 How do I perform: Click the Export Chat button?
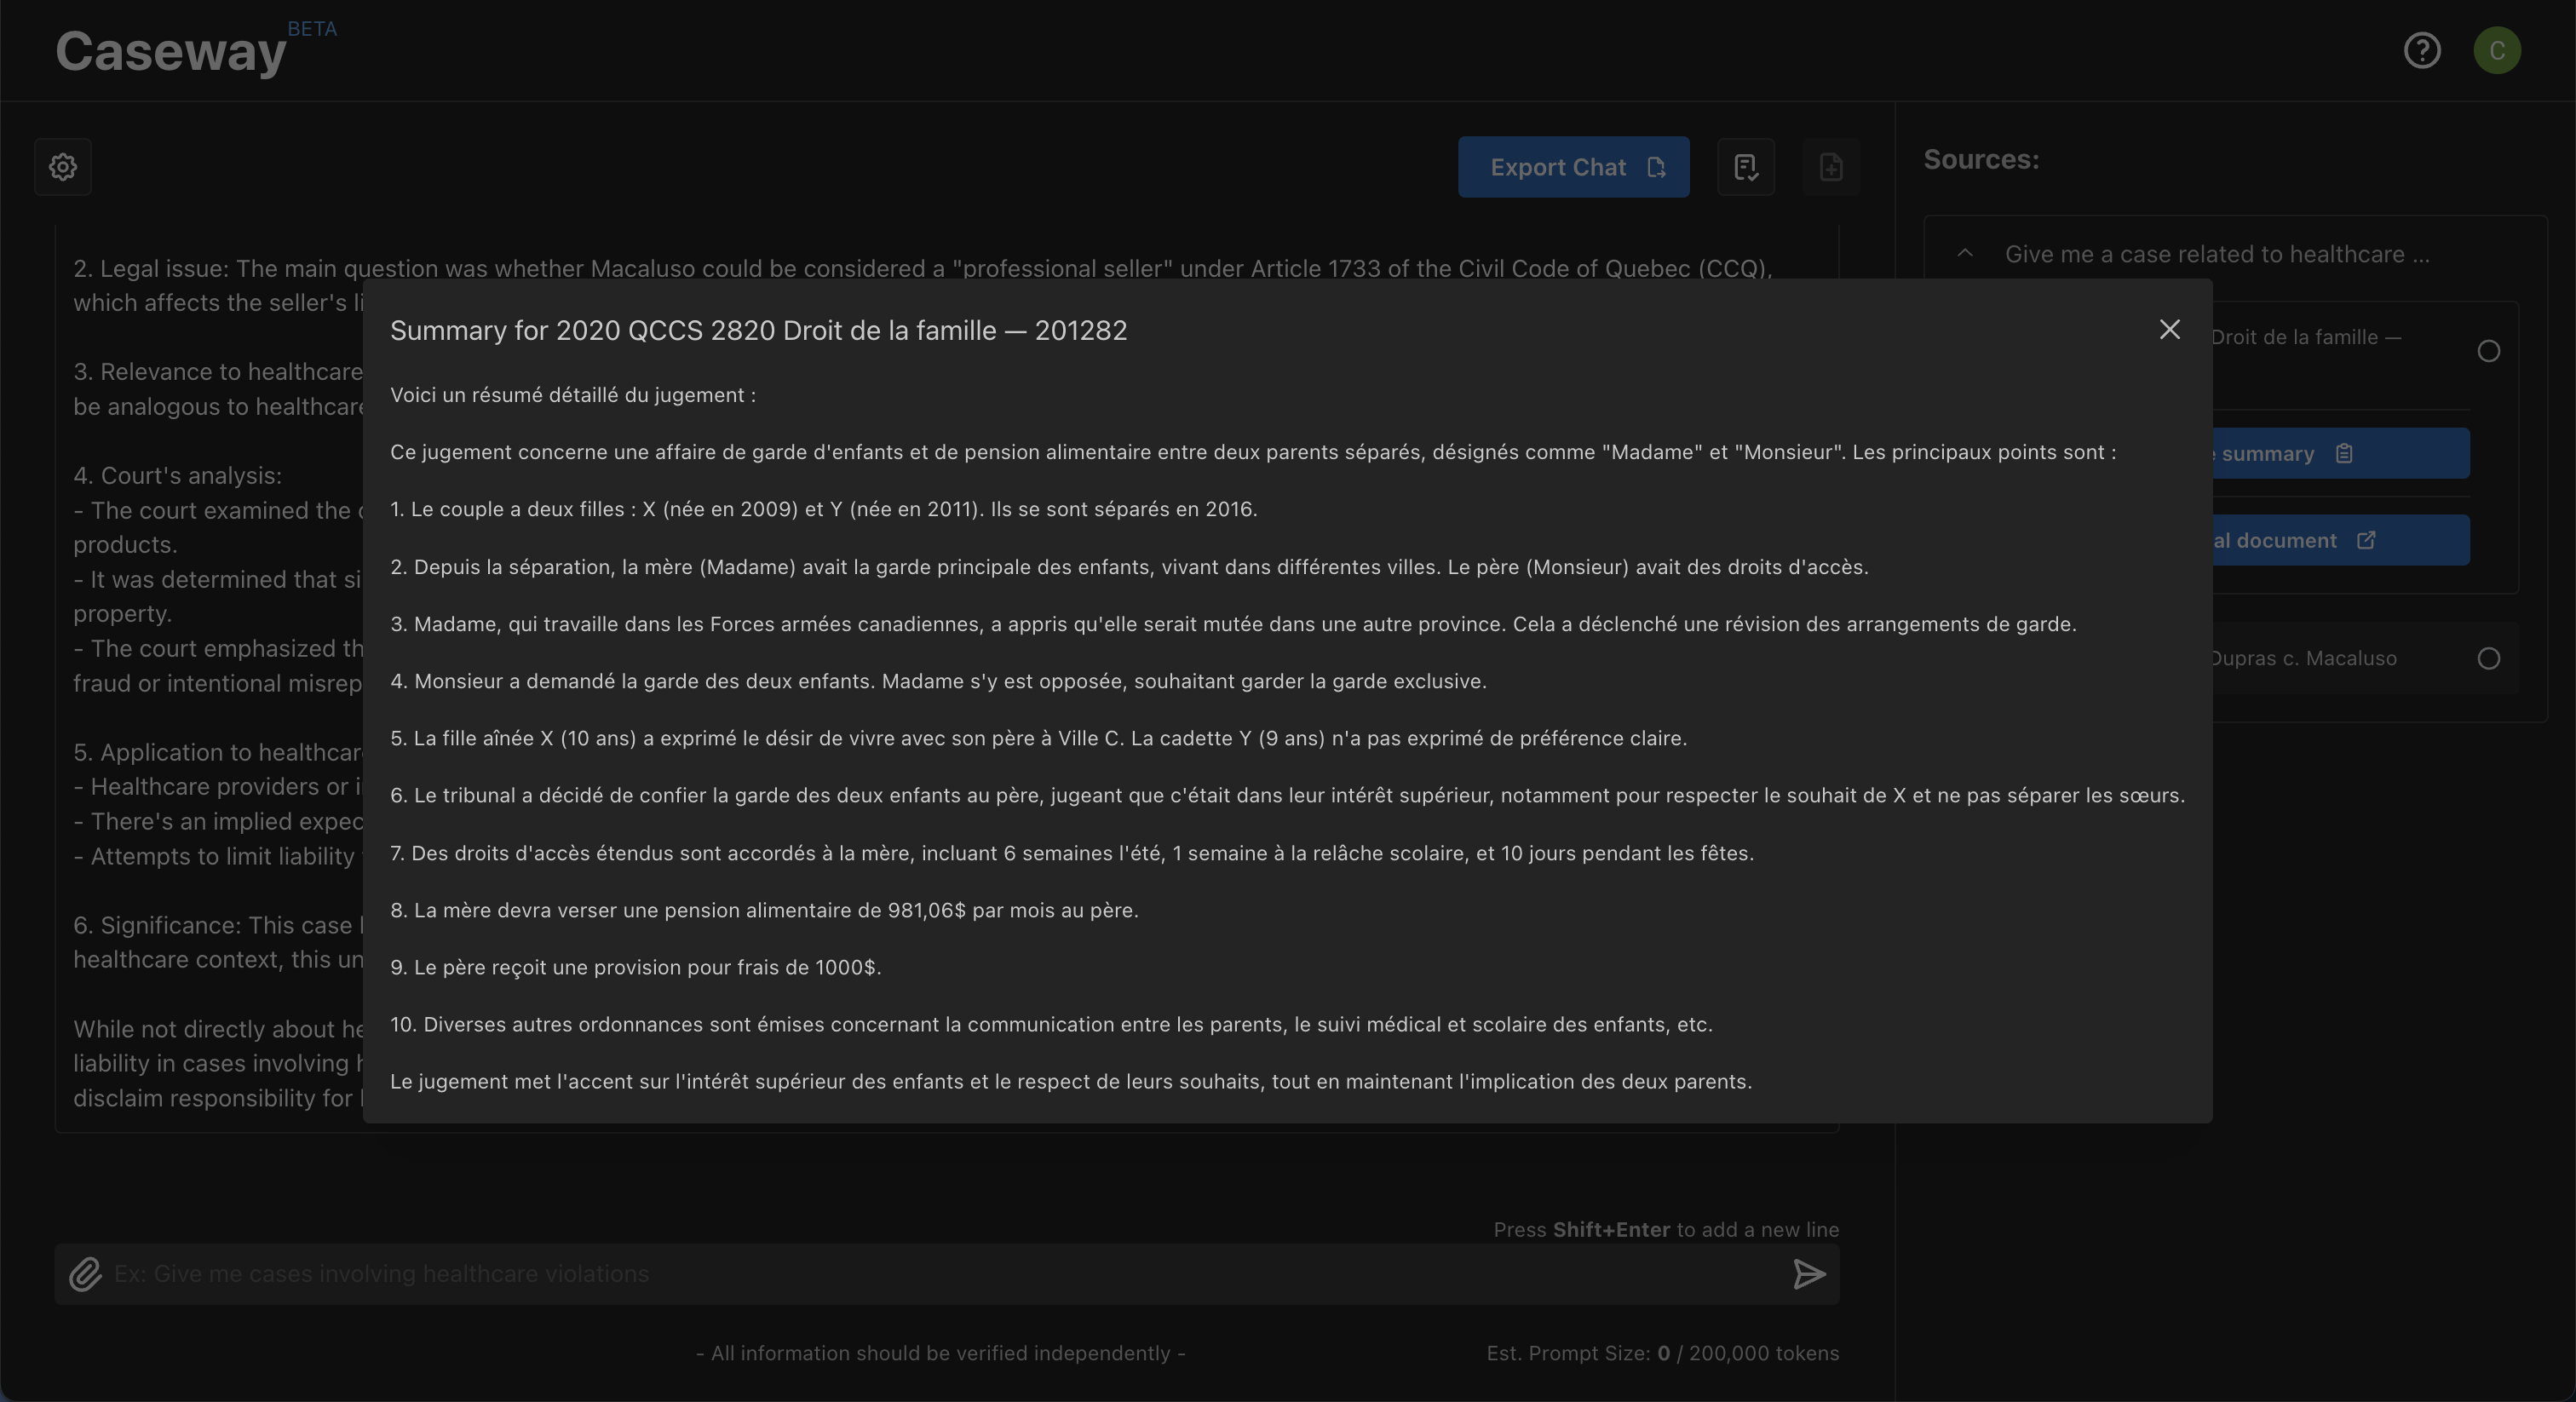1573,167
